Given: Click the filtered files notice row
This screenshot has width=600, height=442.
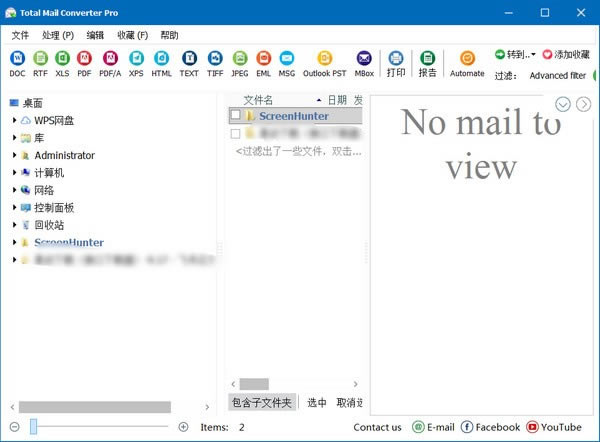Looking at the screenshot, I should [298, 152].
